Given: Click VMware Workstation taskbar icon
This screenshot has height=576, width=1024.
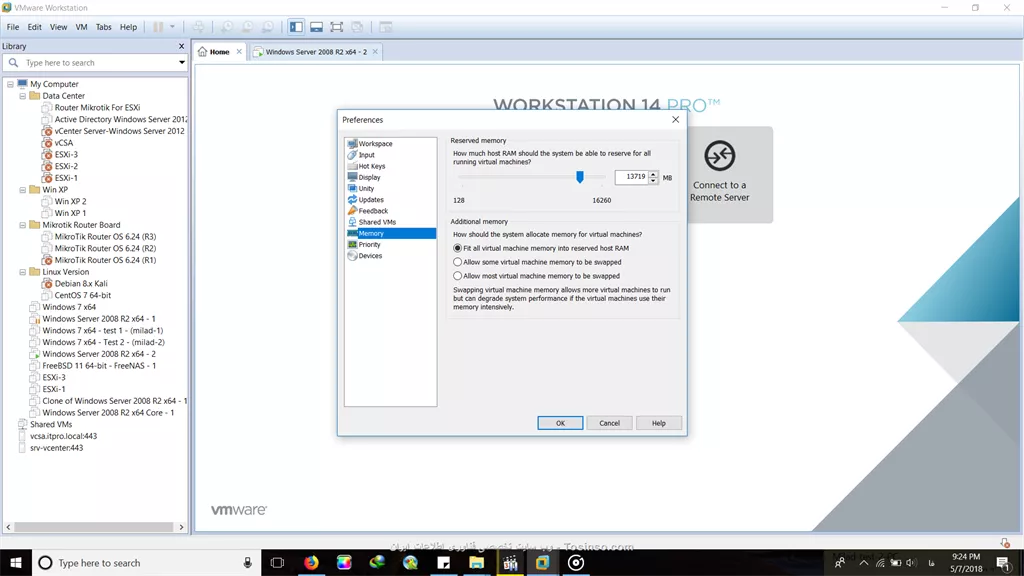Looking at the screenshot, I should (543, 562).
